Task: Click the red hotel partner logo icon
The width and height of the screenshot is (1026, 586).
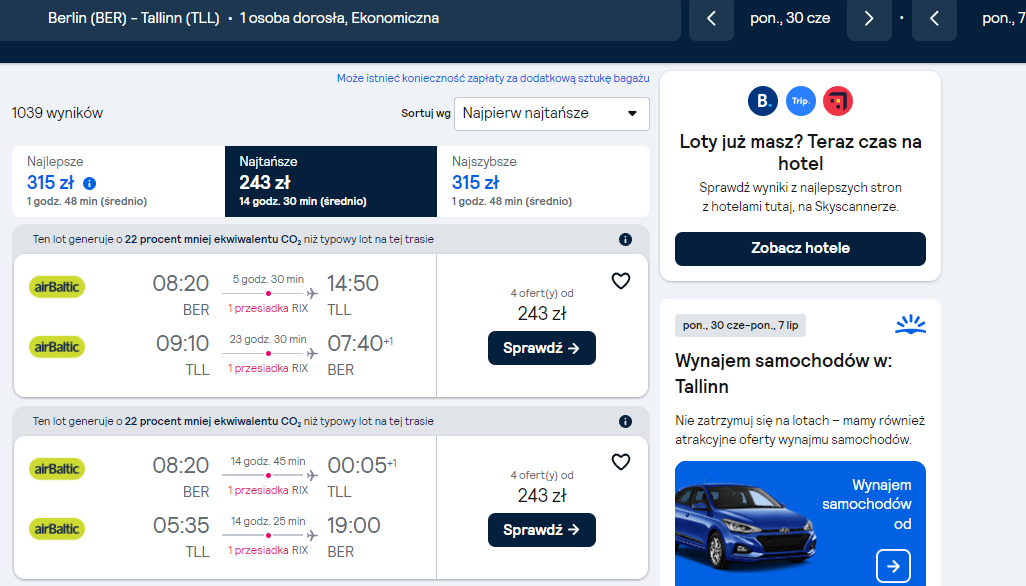Action: [838, 101]
